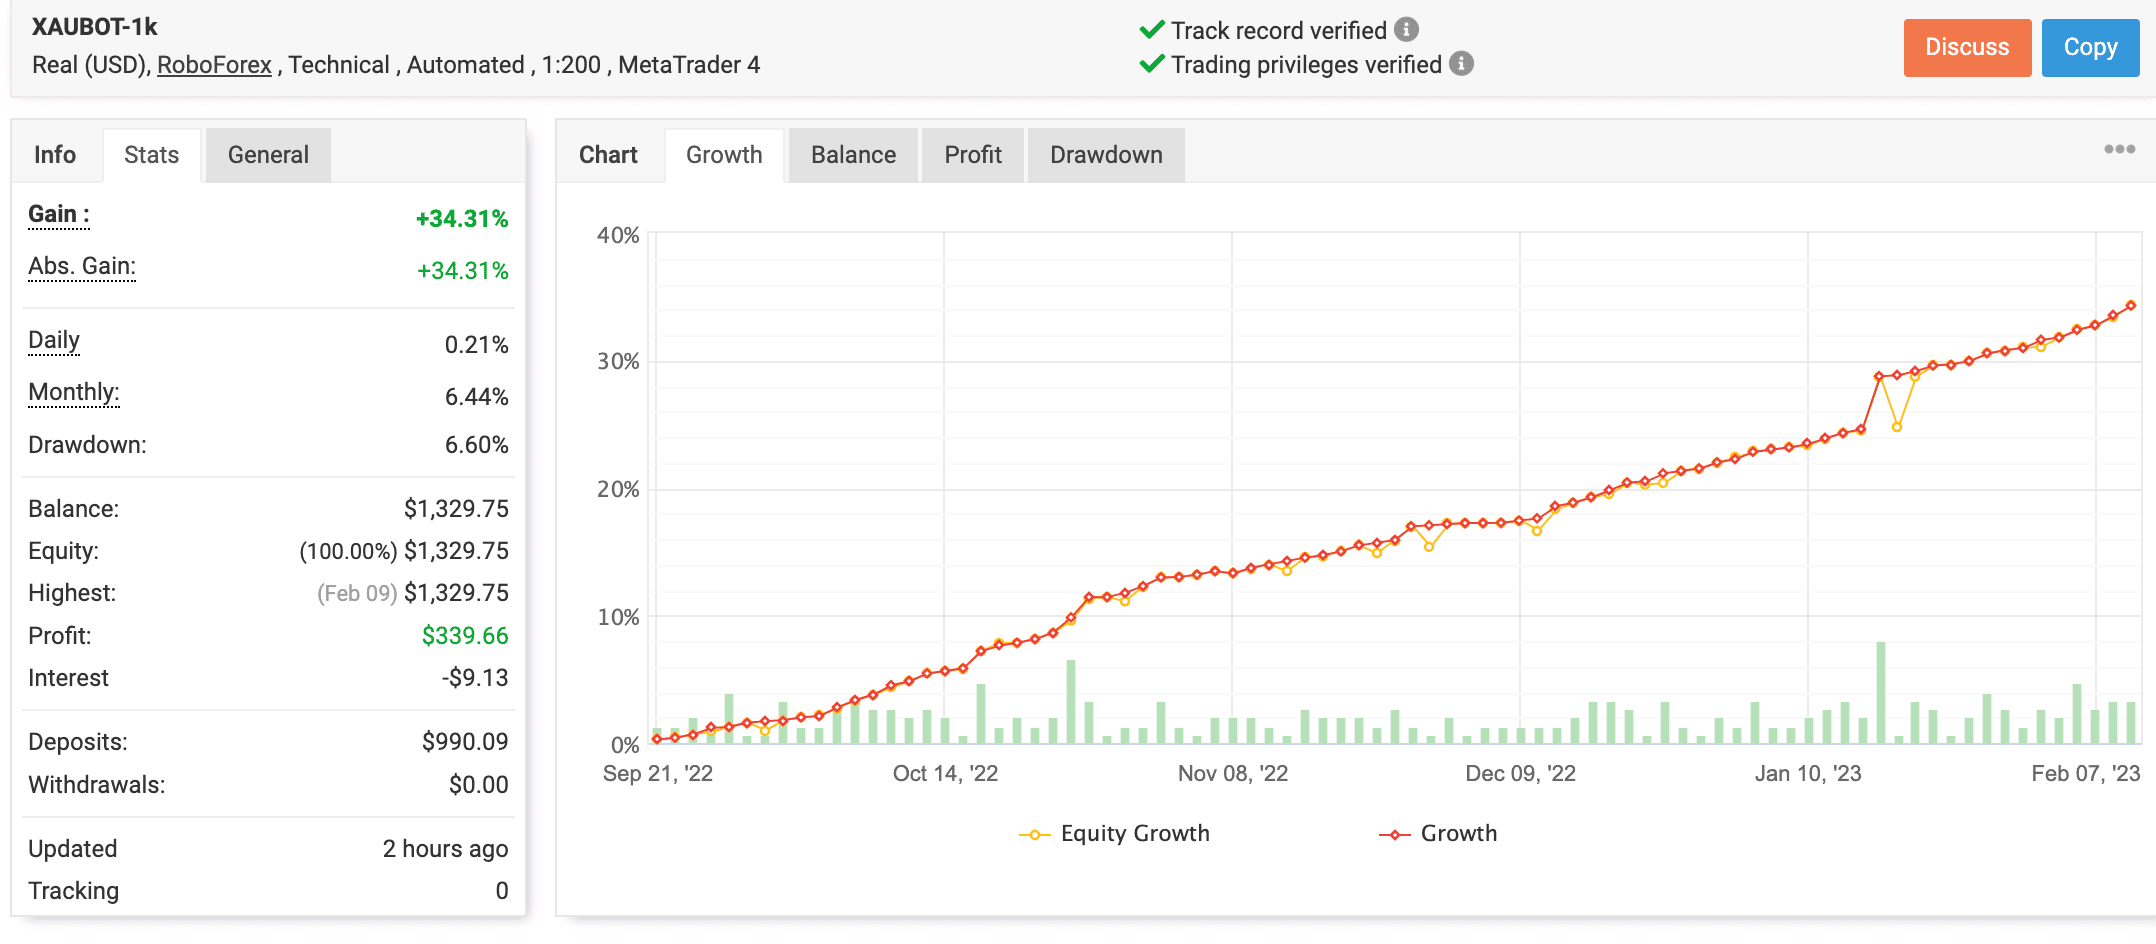Click info icon beside Track record verified
This screenshot has height=944, width=2156.
(x=1409, y=29)
